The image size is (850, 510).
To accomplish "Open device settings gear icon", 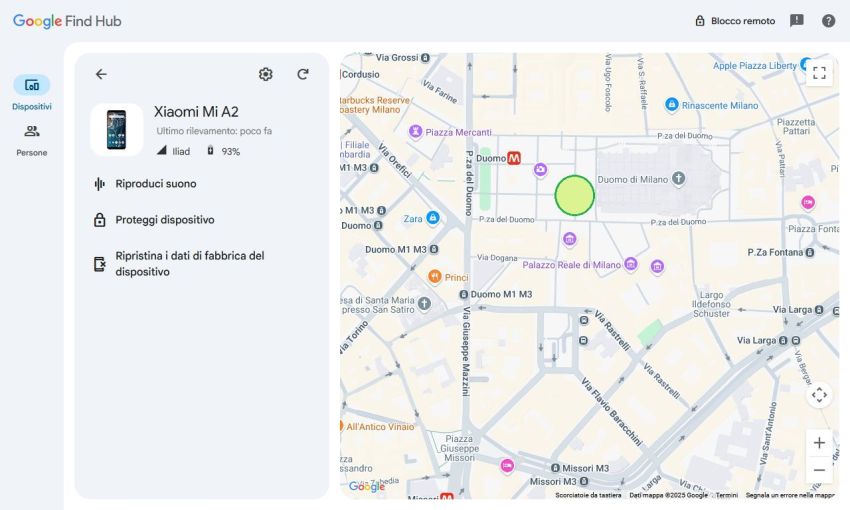I will (266, 74).
